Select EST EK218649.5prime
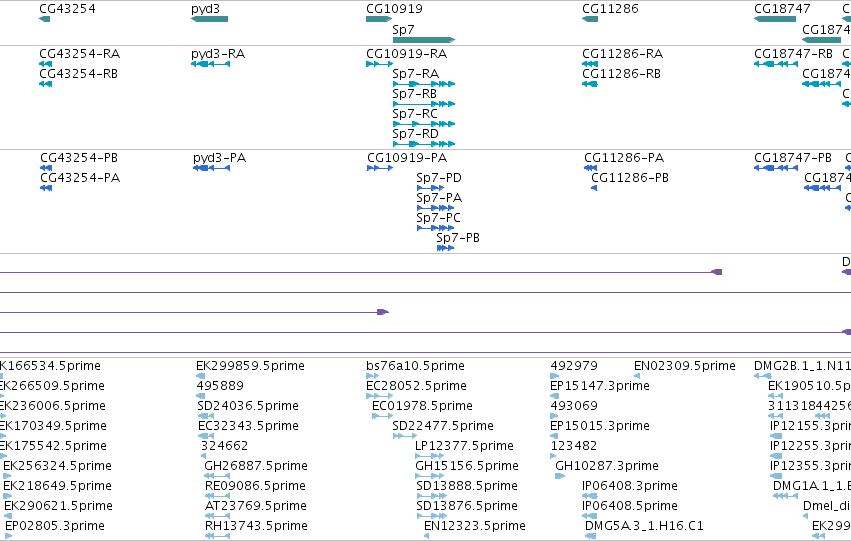 (x=57, y=486)
